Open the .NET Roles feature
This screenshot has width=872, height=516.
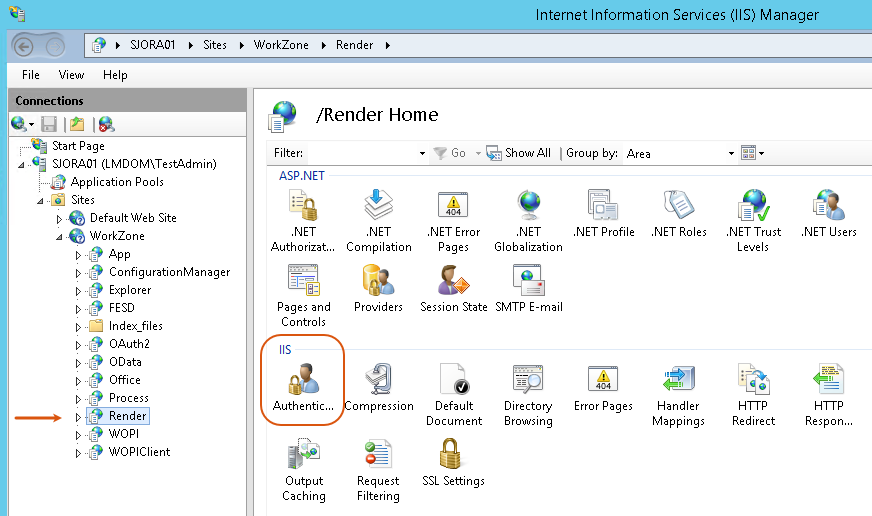(678, 214)
